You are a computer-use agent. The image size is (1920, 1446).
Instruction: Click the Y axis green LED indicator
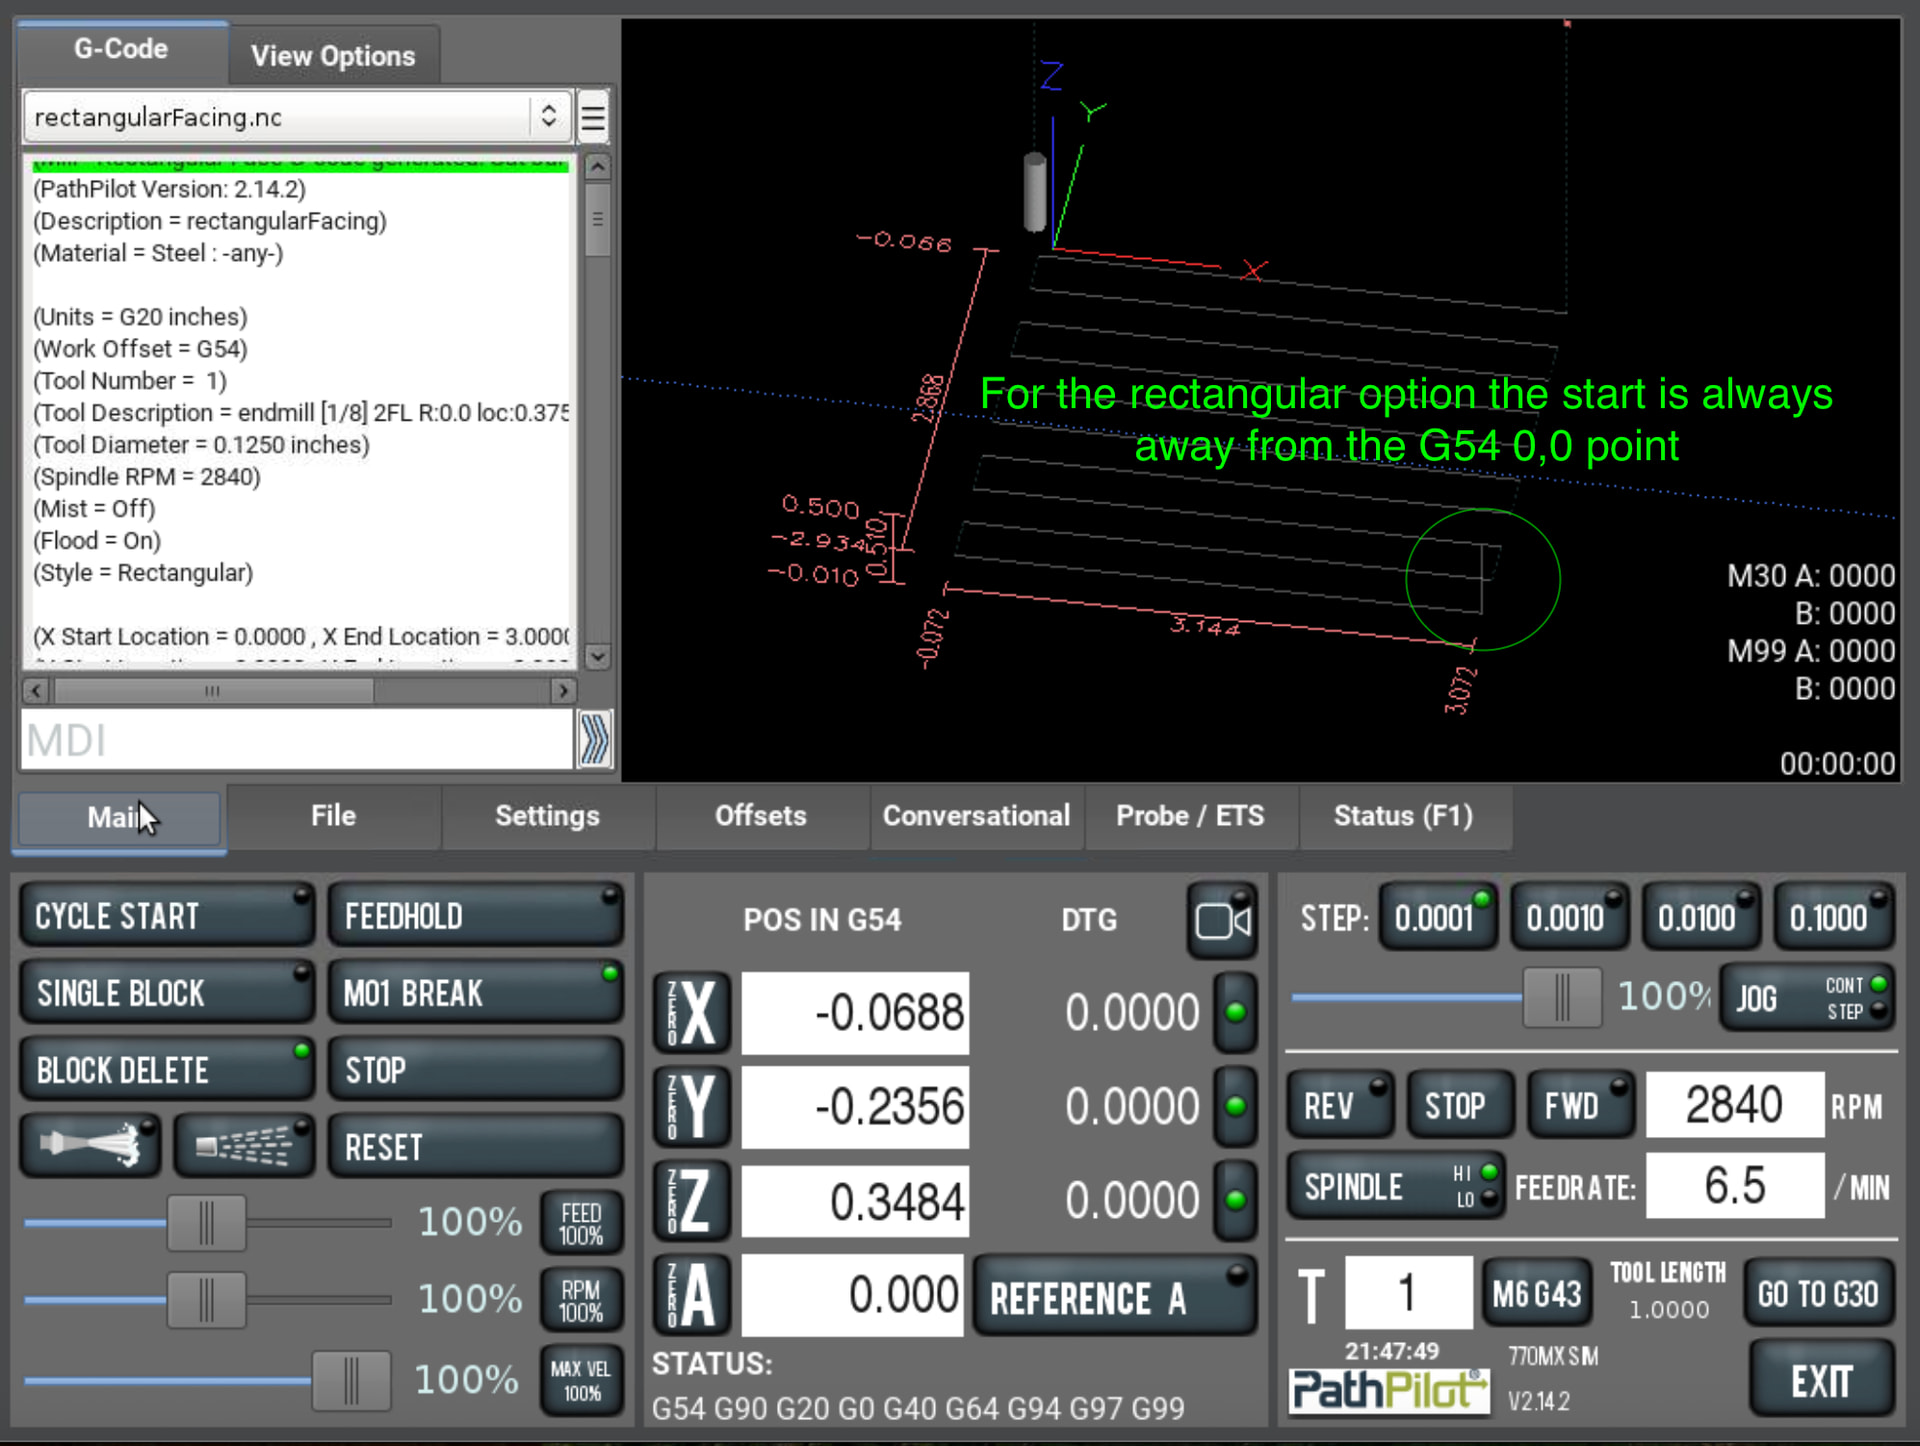click(1236, 1106)
